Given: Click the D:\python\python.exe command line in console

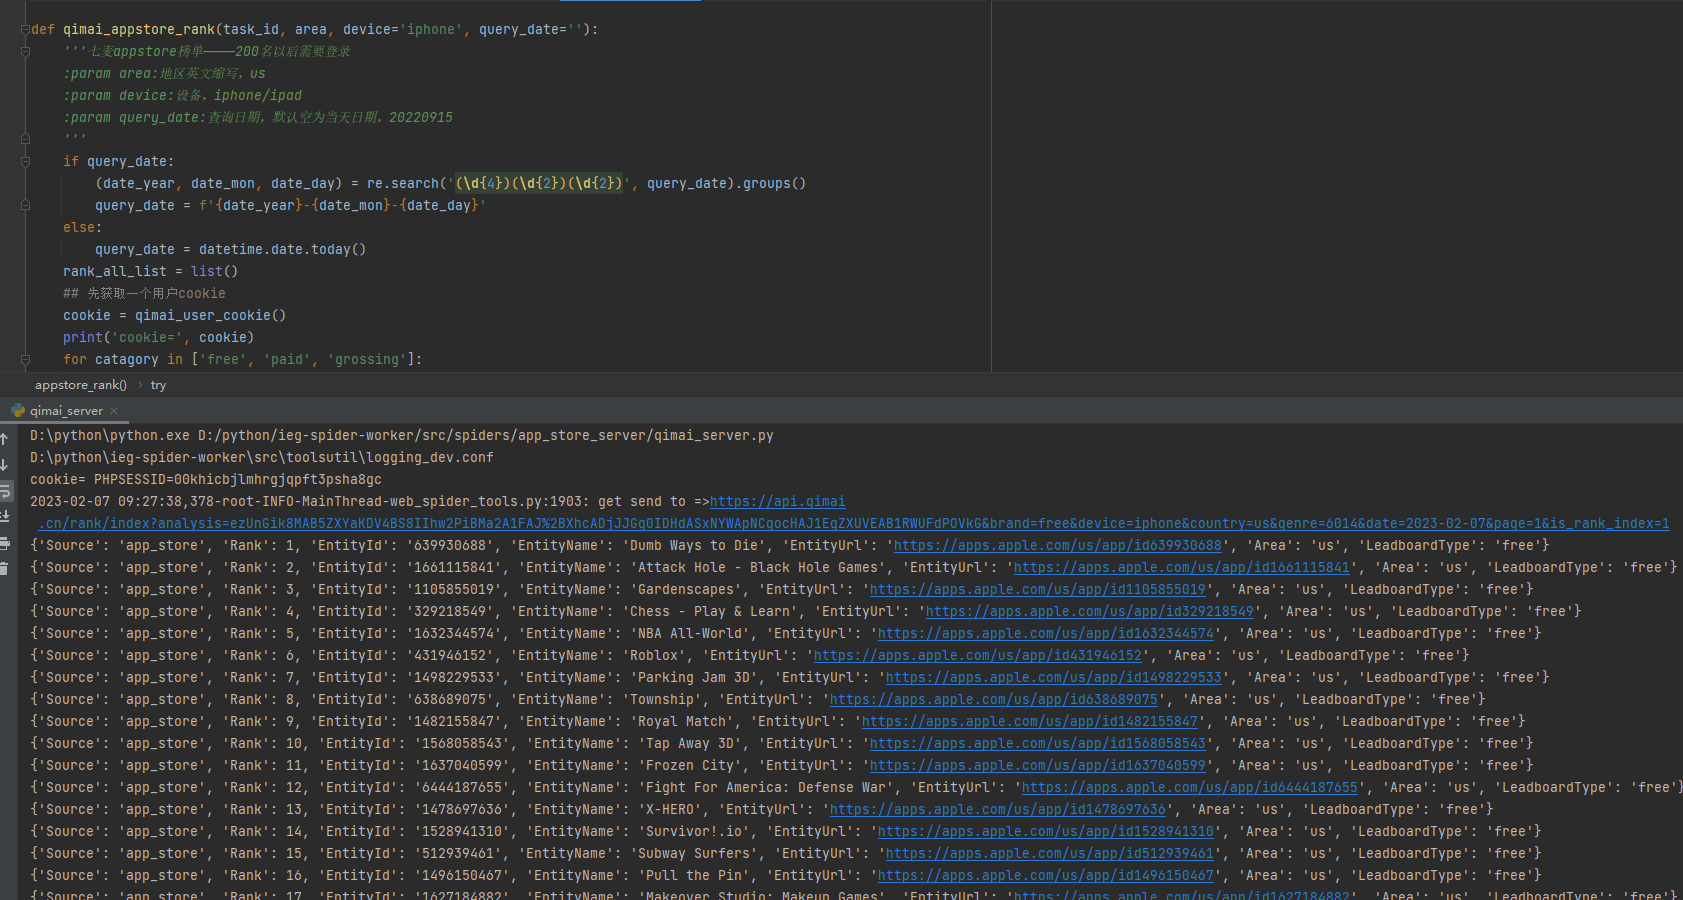Looking at the screenshot, I should click(x=401, y=435).
